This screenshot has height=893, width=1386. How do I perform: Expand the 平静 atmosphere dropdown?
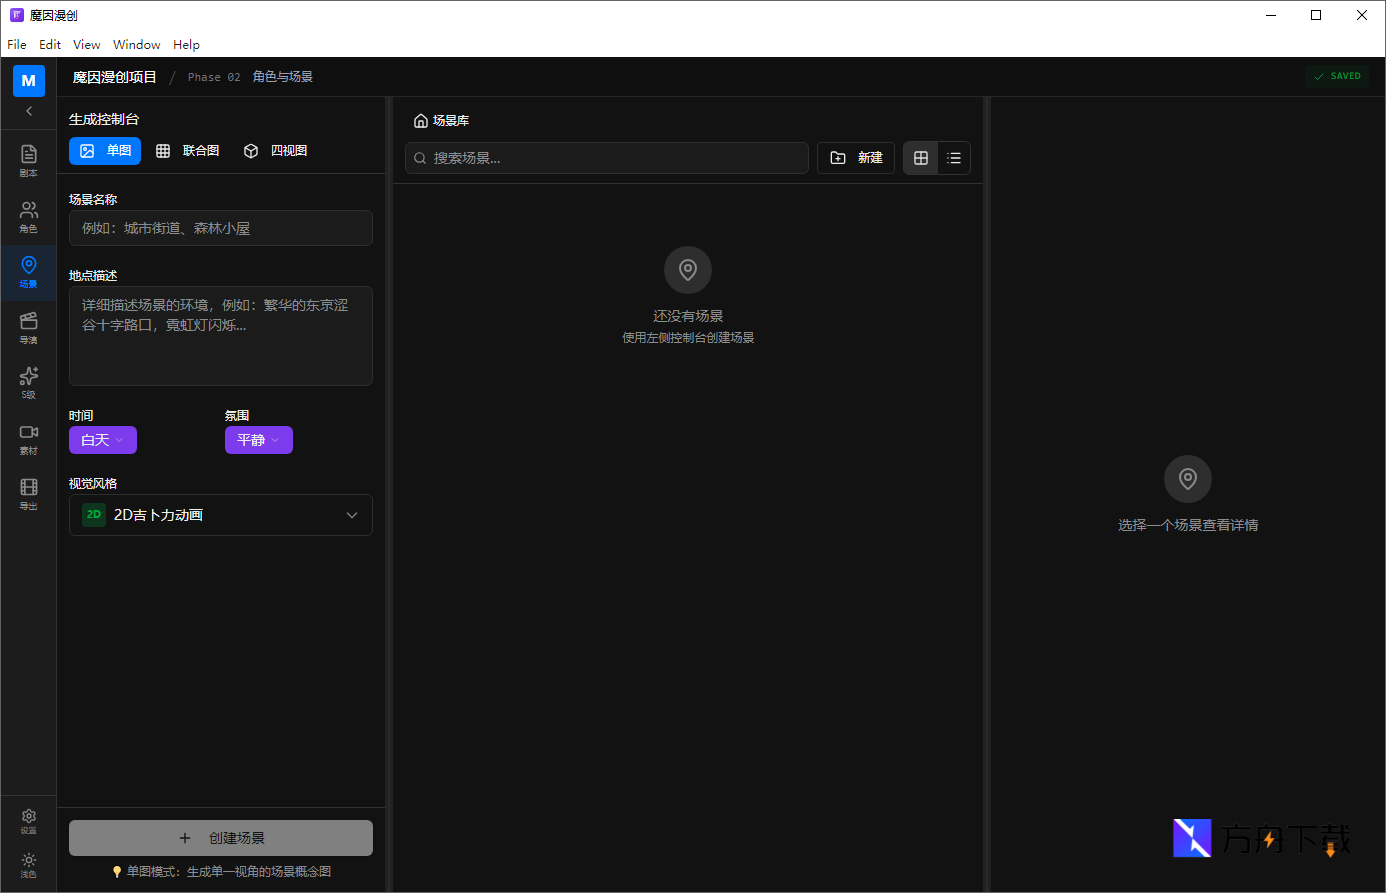[x=259, y=440]
